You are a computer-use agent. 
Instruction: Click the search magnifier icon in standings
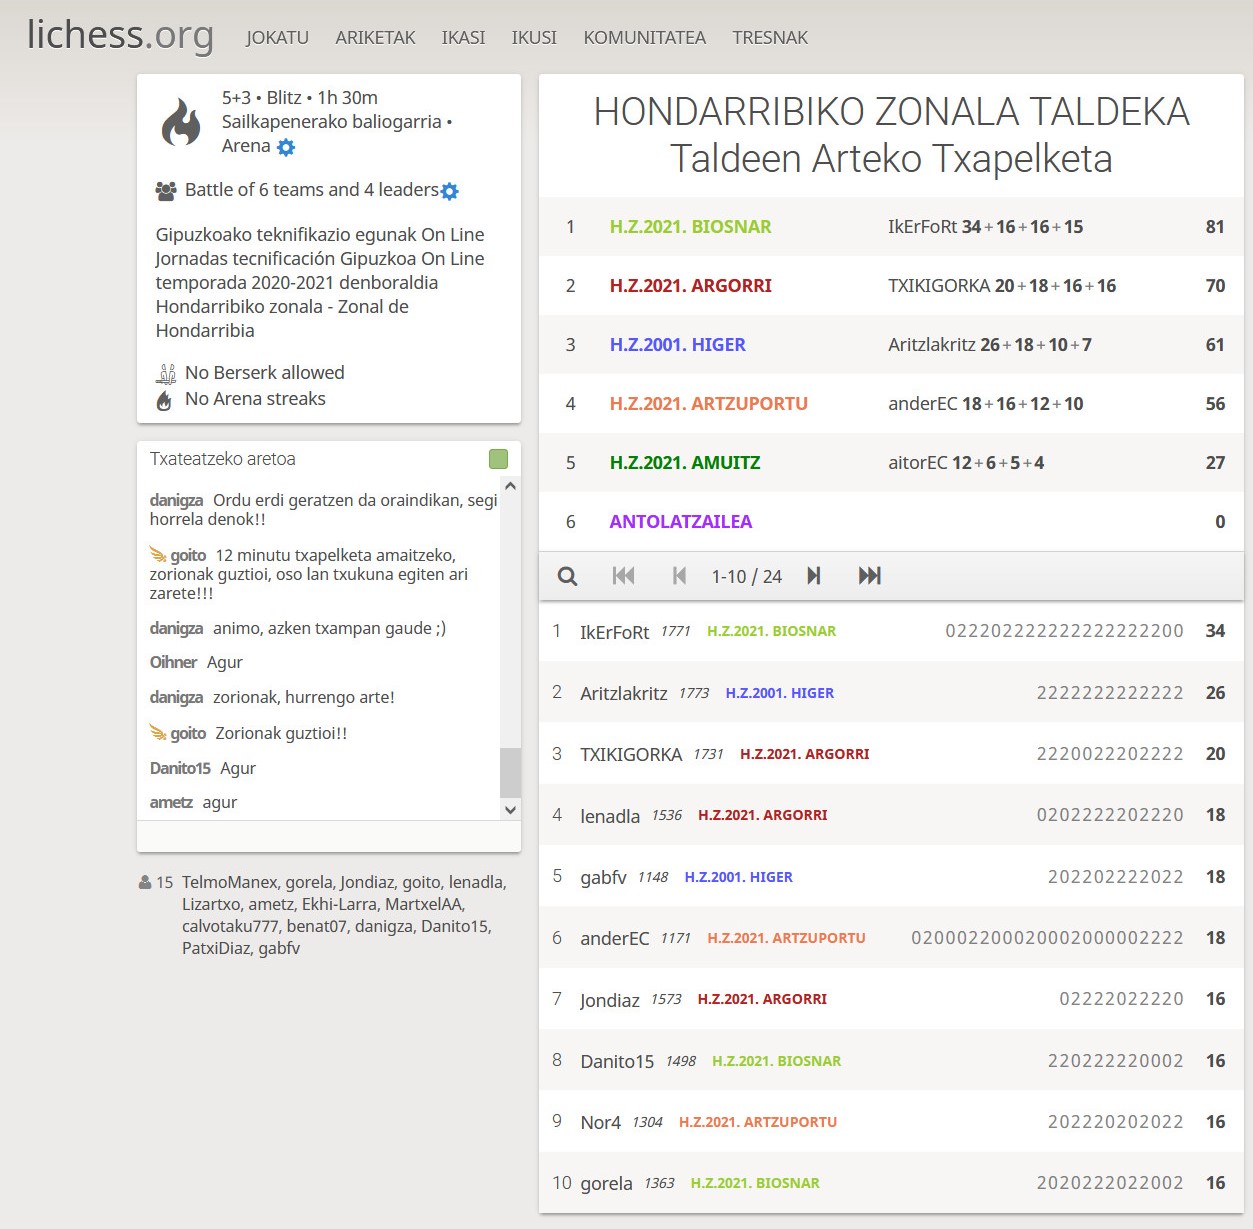click(567, 576)
